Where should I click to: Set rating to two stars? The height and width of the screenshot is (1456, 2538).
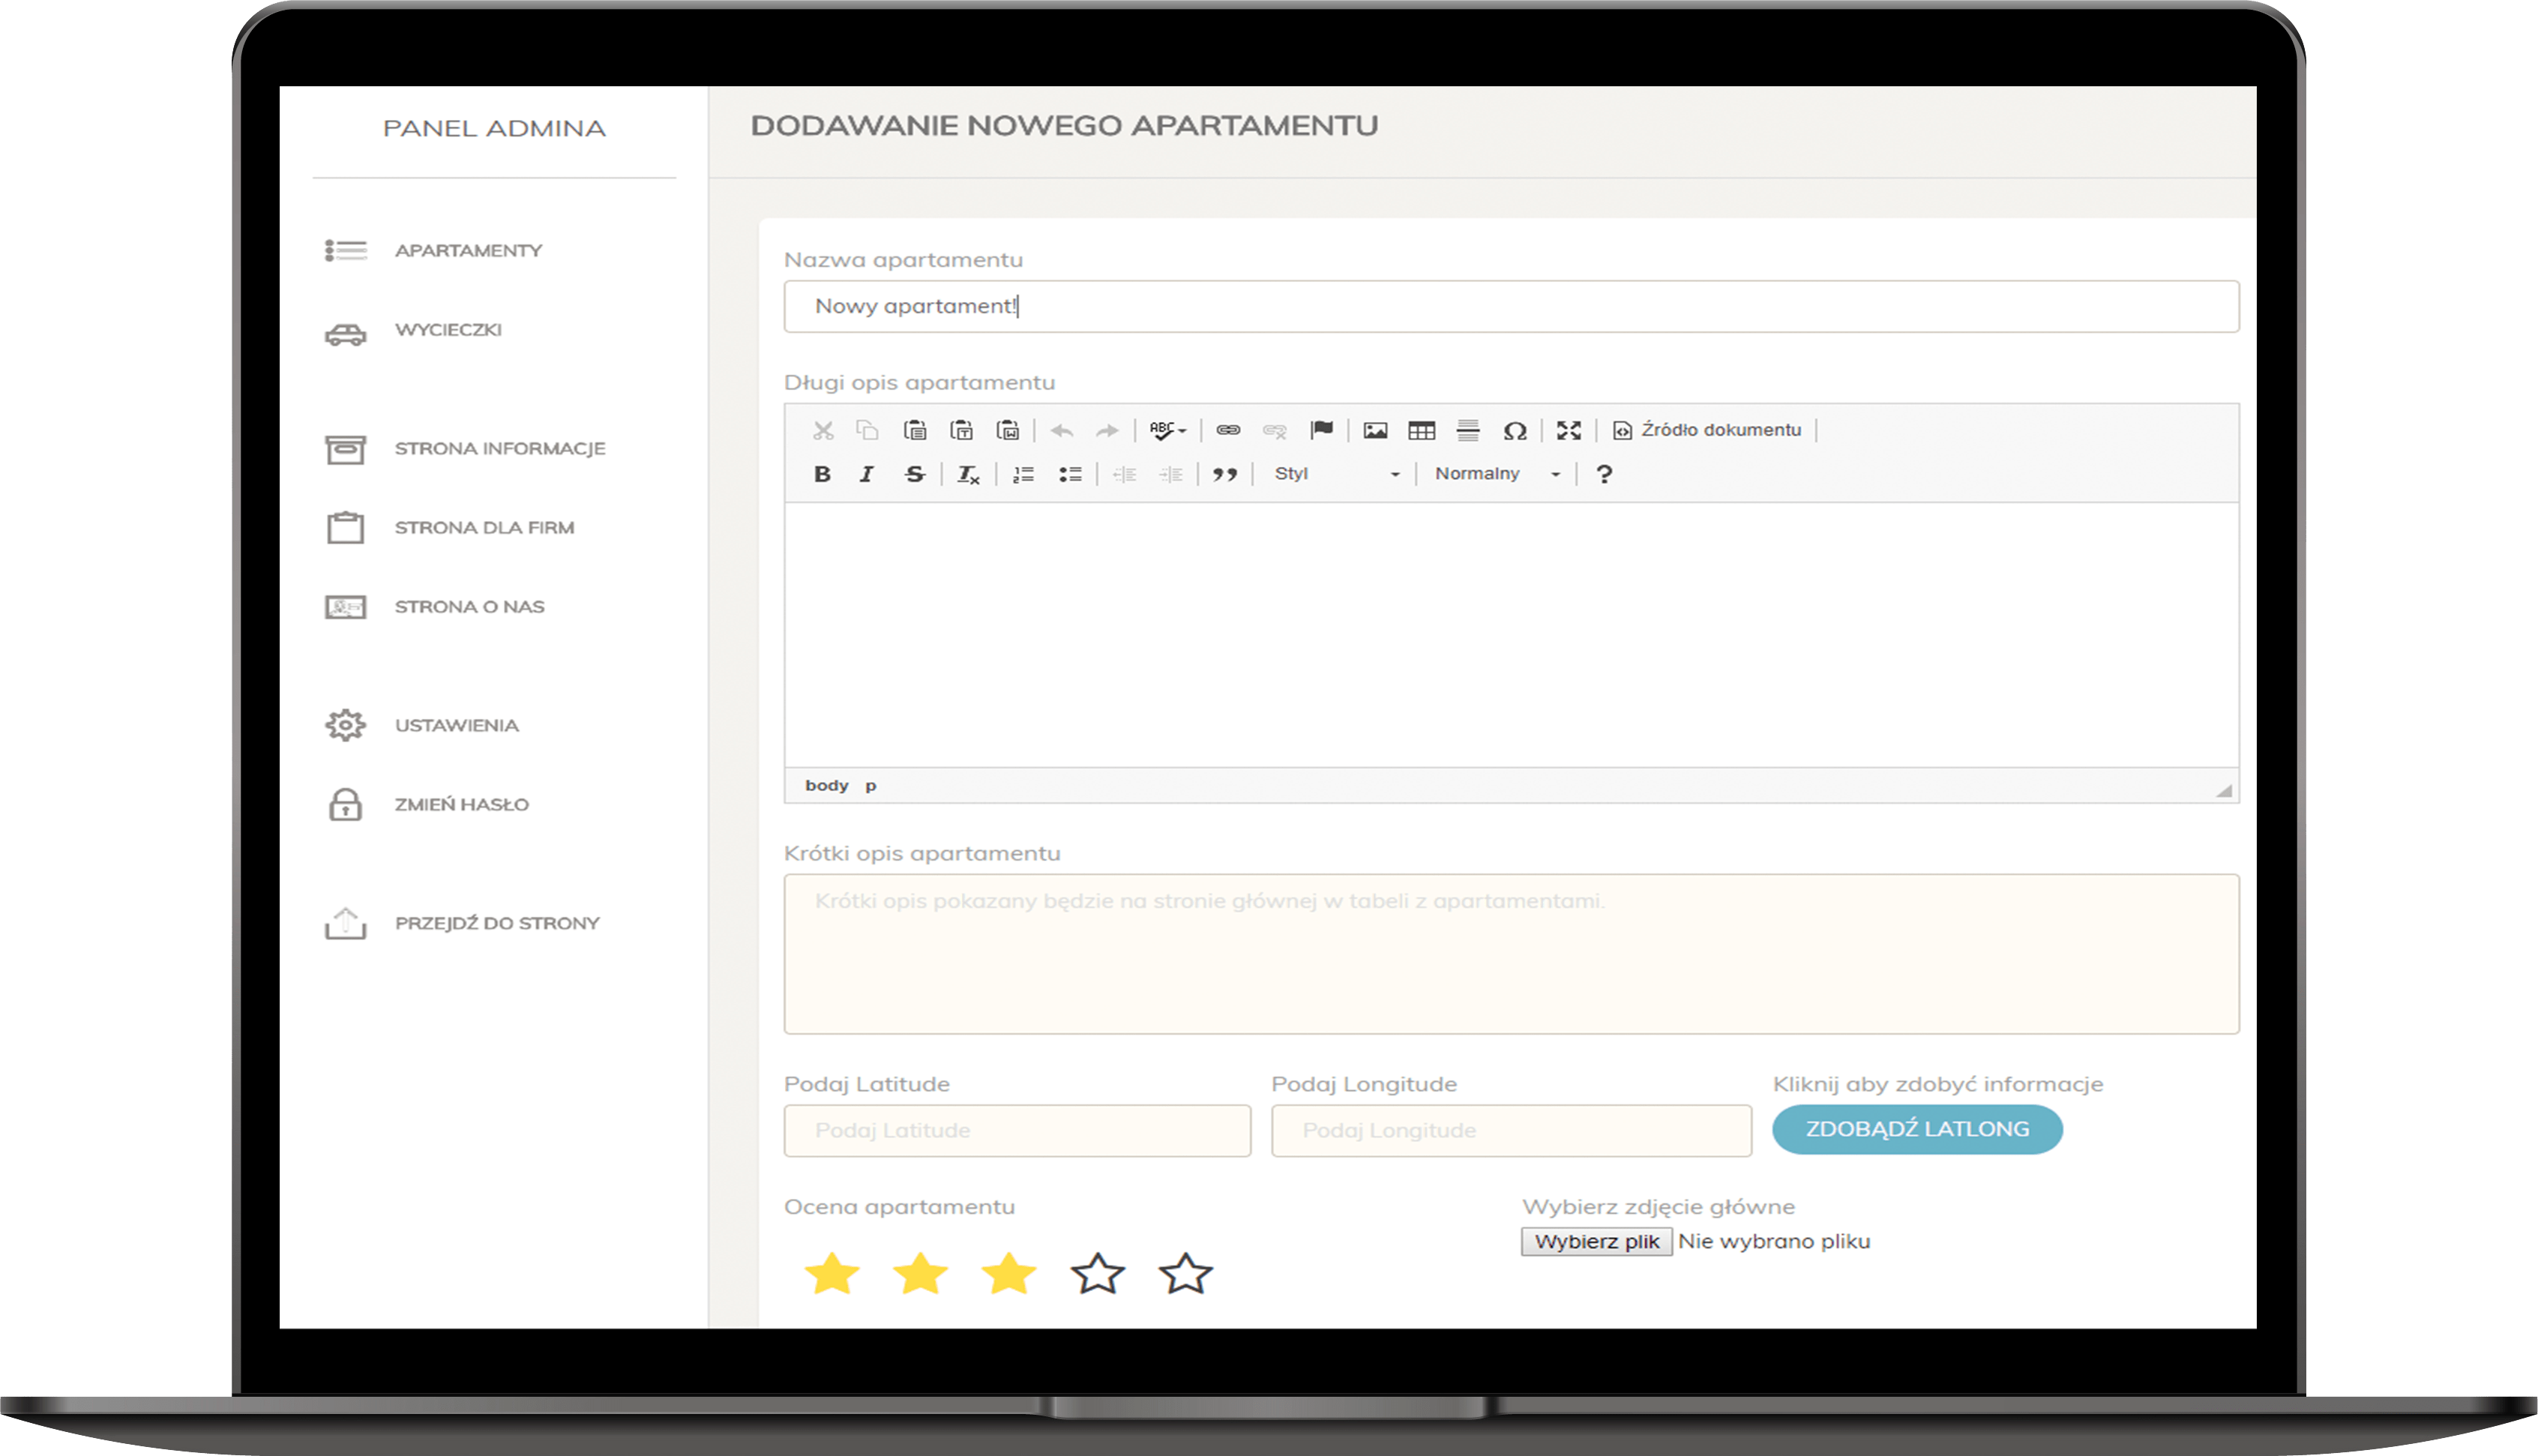coord(920,1274)
